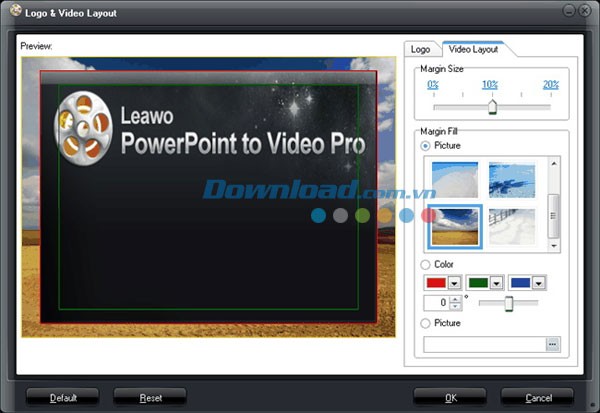The image size is (600, 413).
Task: Click the browse ellipsis button
Action: 553,344
